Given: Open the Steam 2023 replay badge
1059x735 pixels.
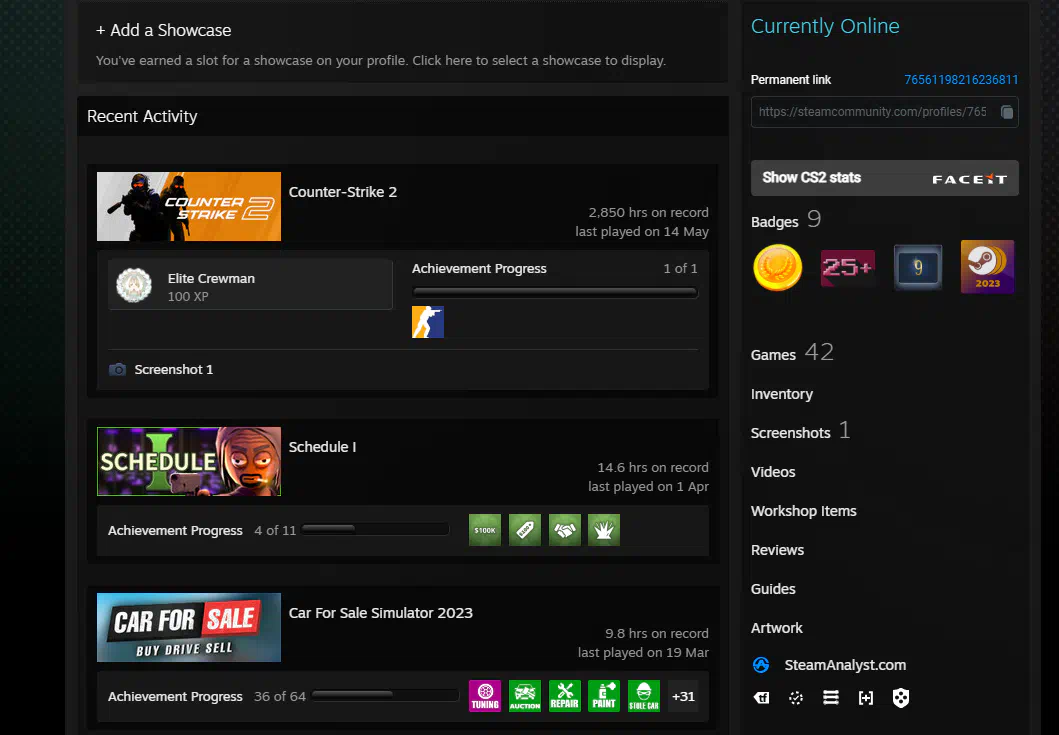Looking at the screenshot, I should pos(987,267).
